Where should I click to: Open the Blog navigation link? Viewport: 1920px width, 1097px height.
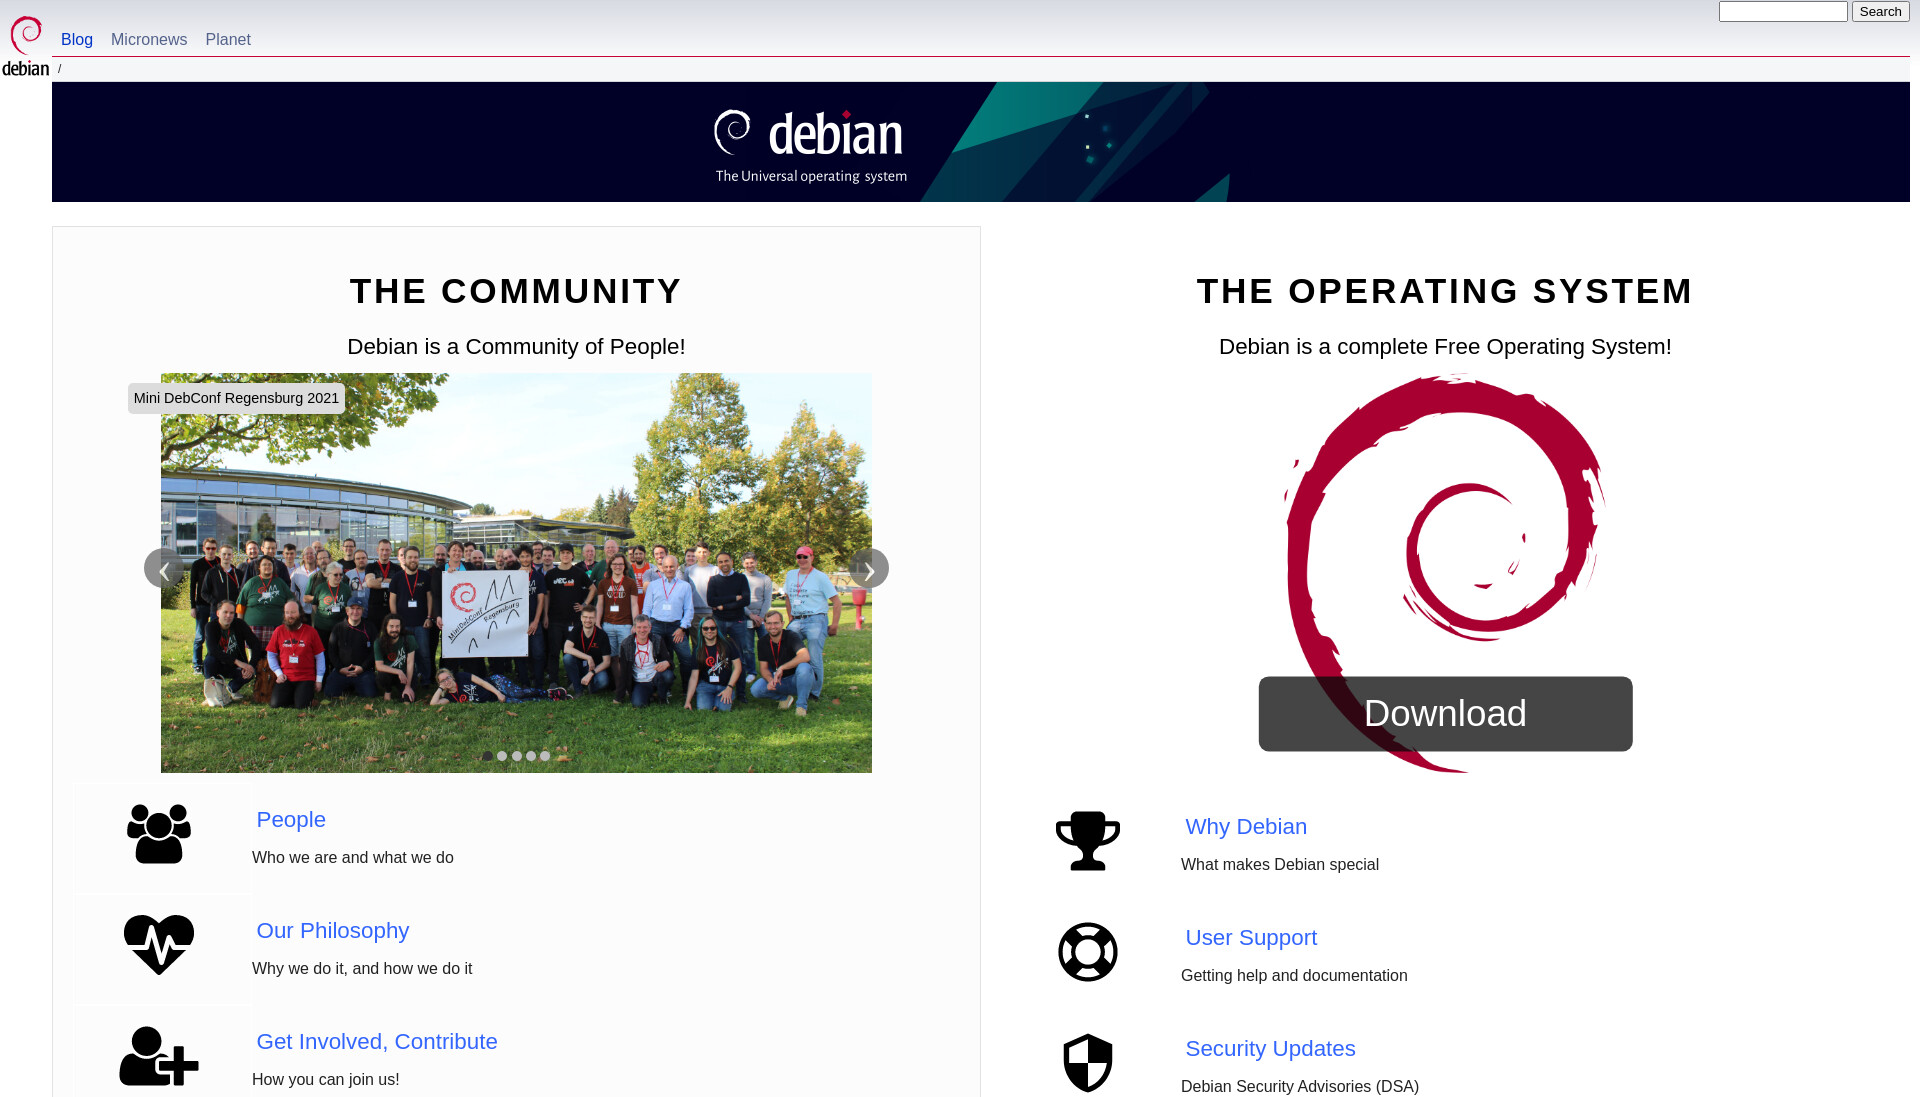pyautogui.click(x=77, y=40)
